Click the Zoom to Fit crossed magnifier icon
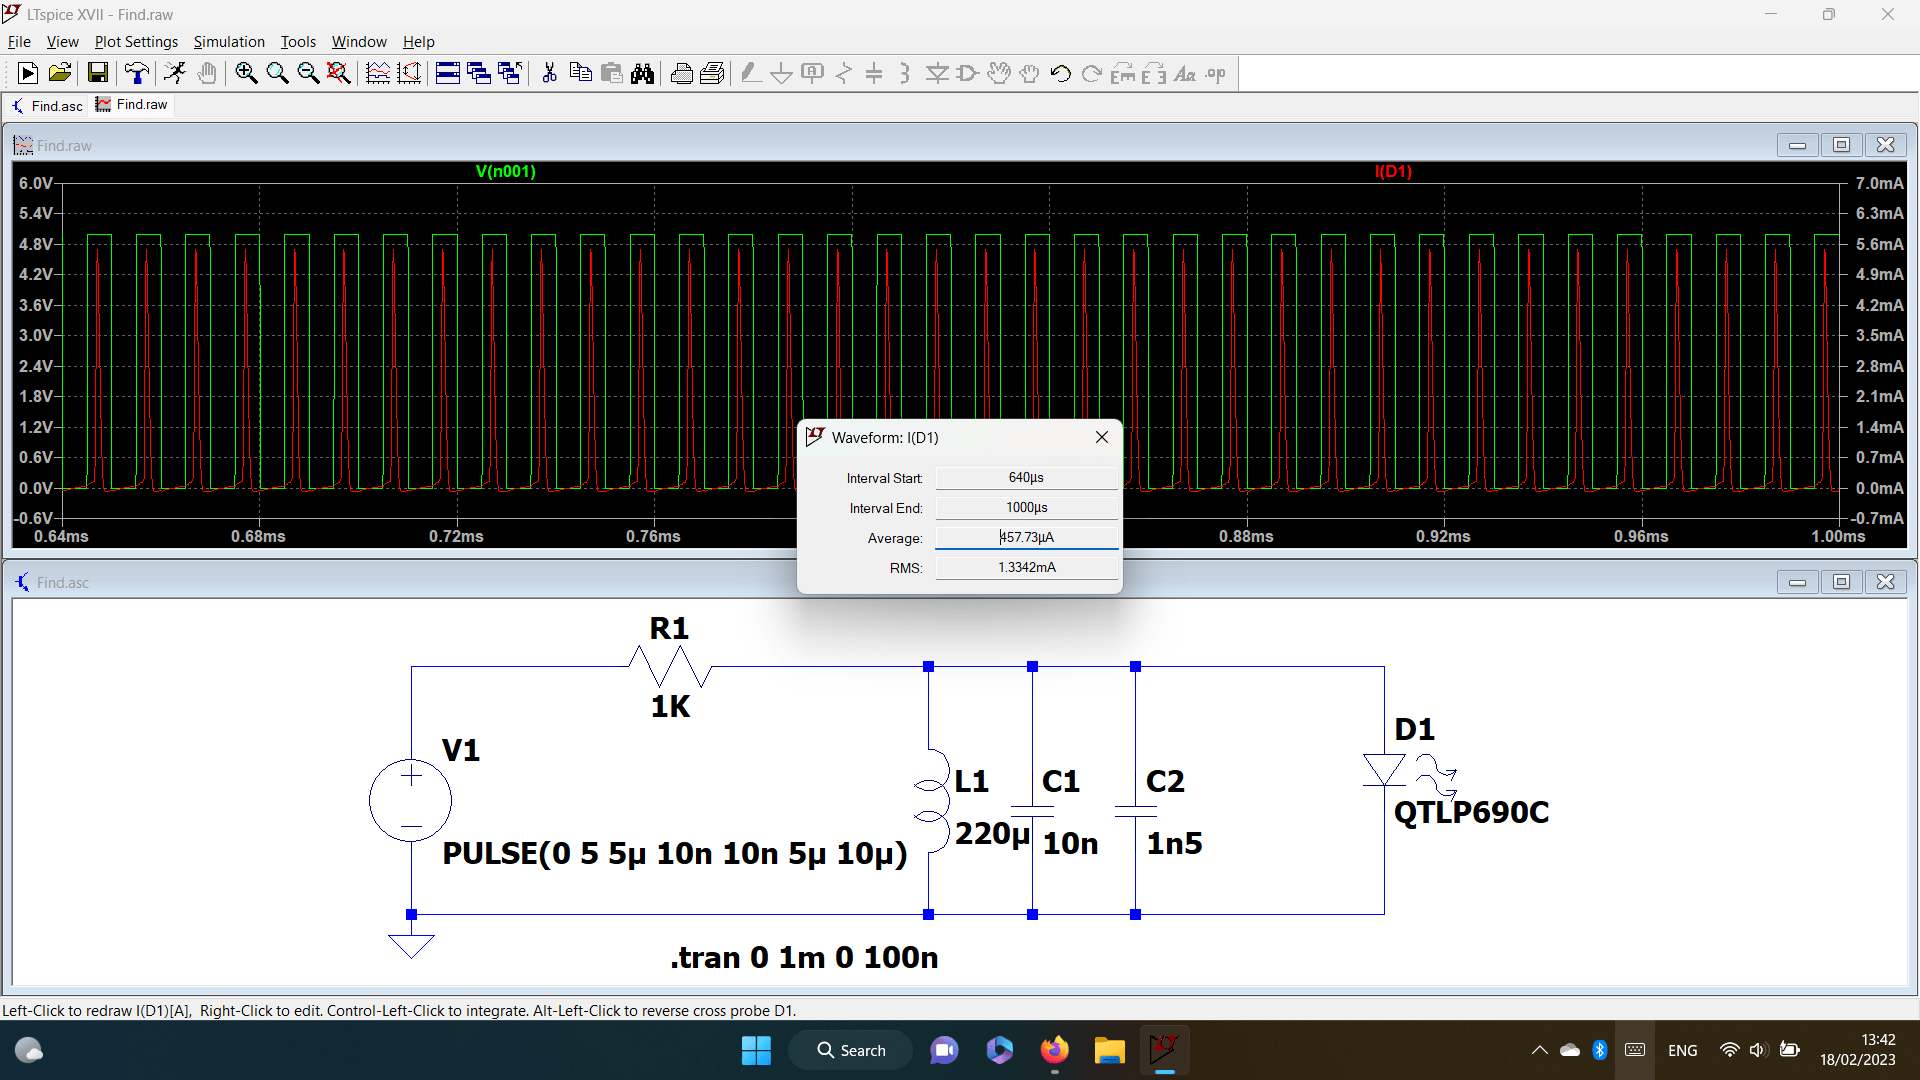This screenshot has height=1080, width=1920. pos(339,73)
